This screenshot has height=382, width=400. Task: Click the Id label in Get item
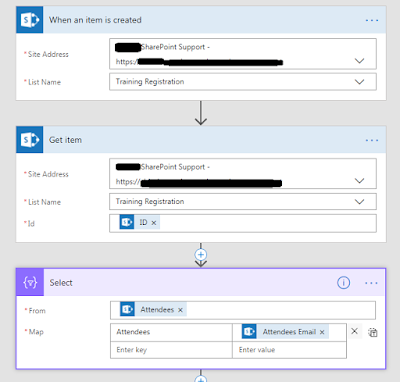pos(31,224)
